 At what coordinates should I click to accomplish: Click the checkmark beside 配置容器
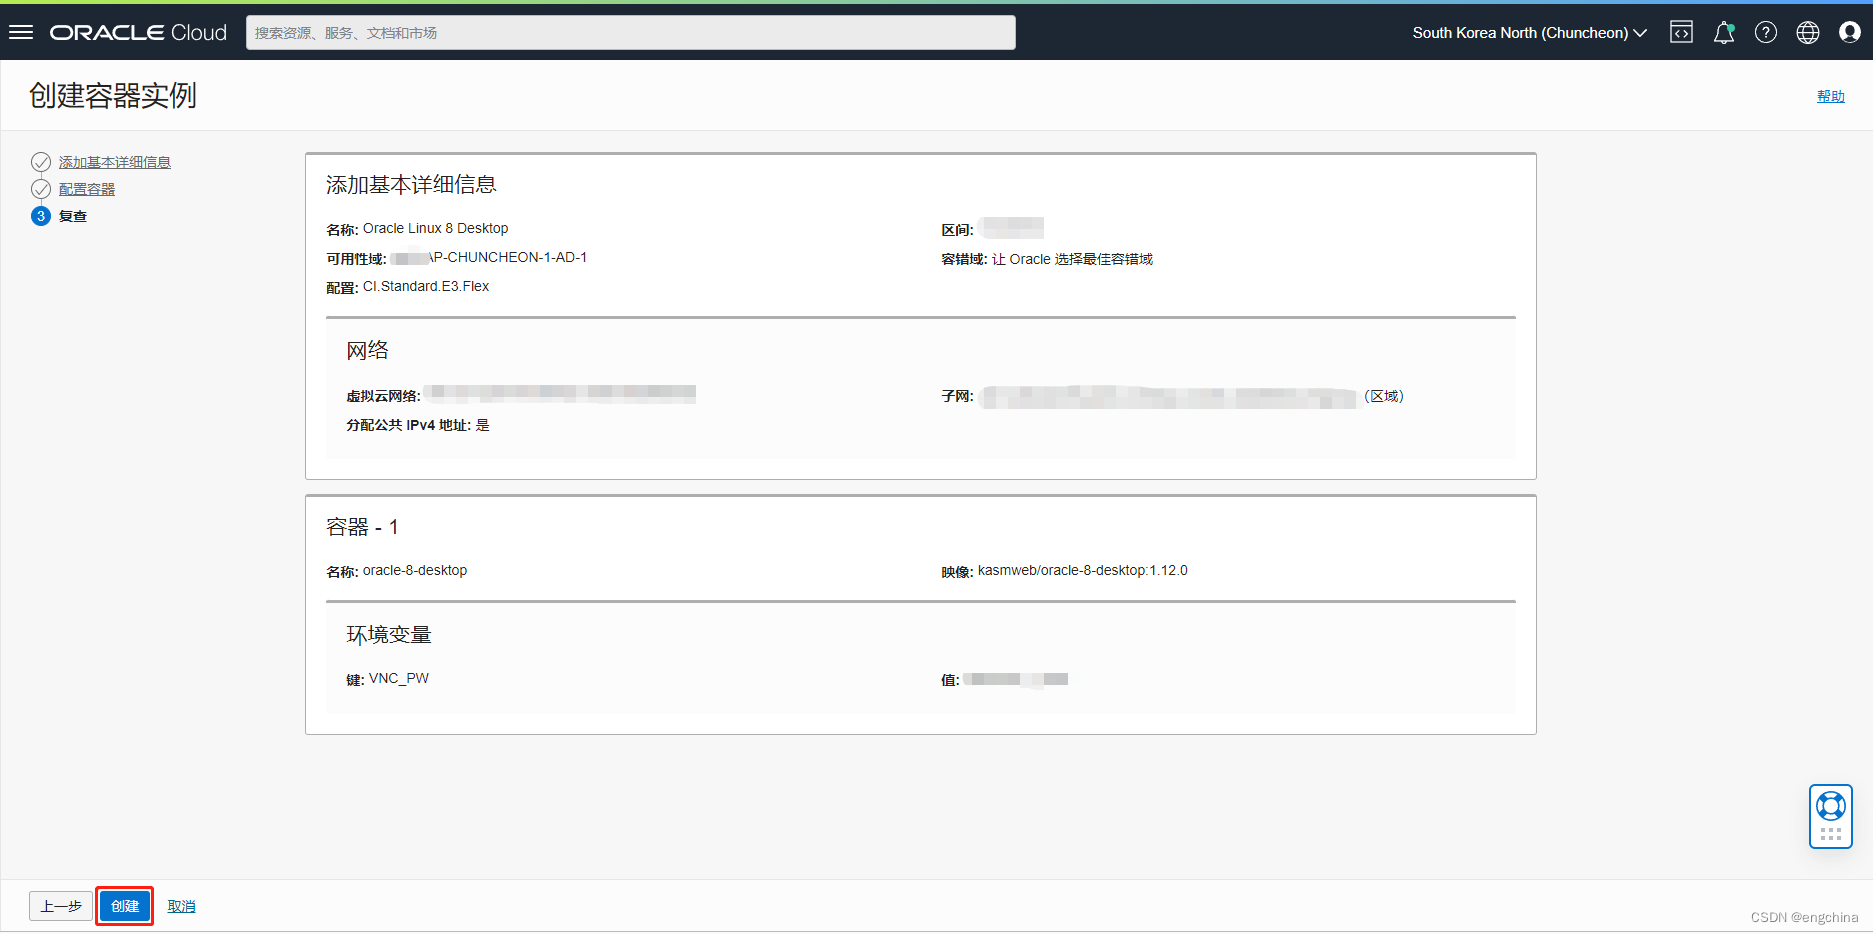coord(41,189)
